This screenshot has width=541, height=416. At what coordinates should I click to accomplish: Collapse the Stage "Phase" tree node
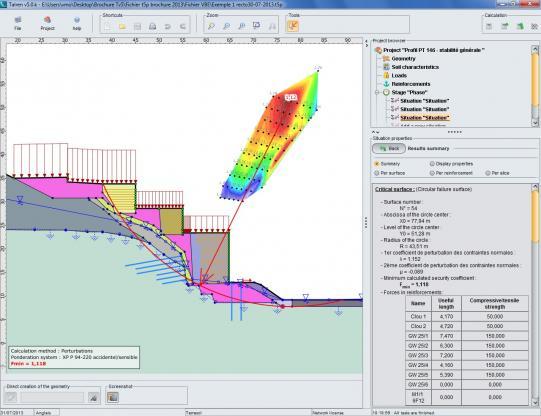pyautogui.click(x=377, y=92)
